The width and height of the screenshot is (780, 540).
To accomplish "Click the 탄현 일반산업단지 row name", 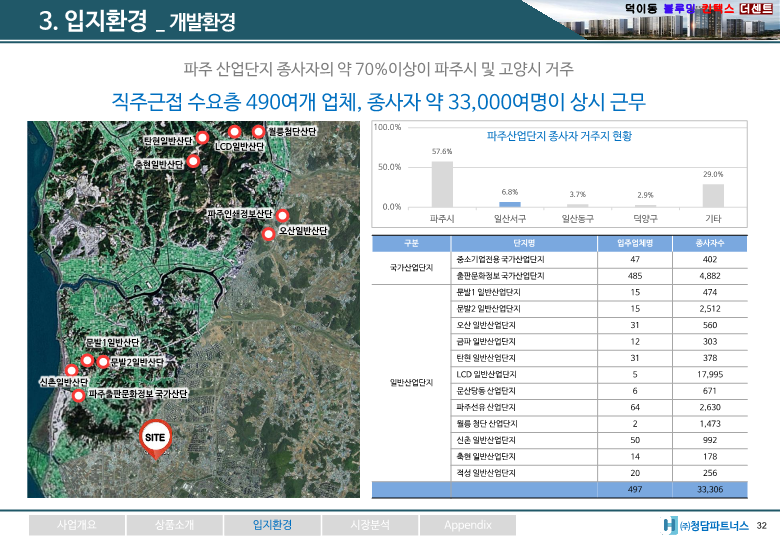I will coord(486,358).
